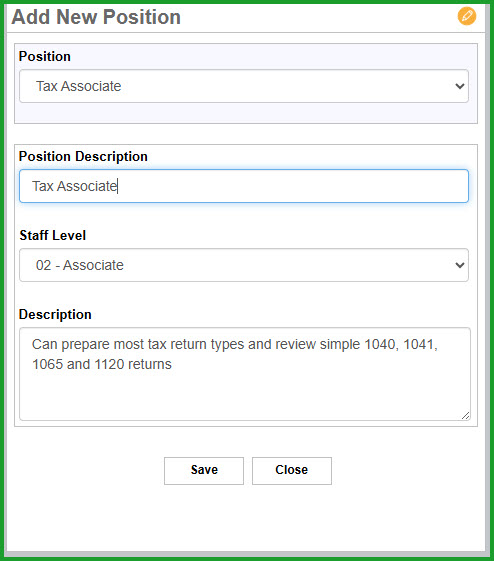Place cursor on the "1065 and 1120 returns" line
Viewport: 494px width, 561px height.
tap(102, 364)
